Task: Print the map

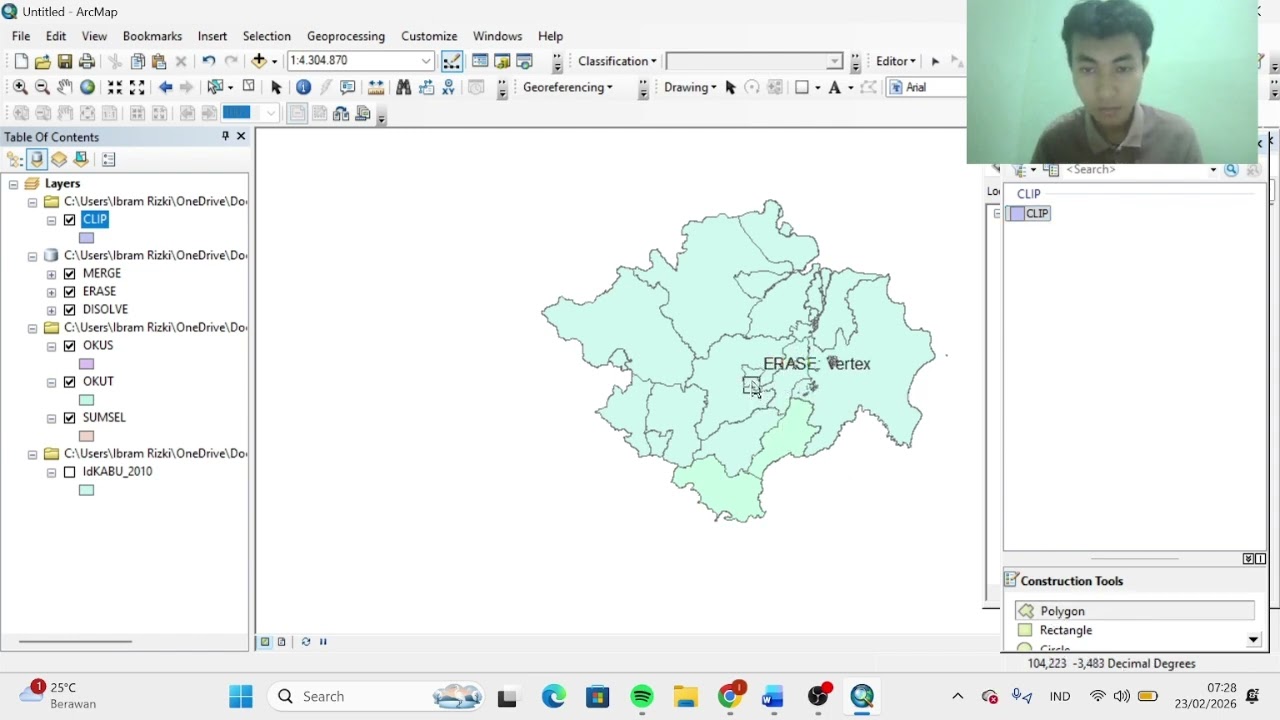Action: point(87,61)
